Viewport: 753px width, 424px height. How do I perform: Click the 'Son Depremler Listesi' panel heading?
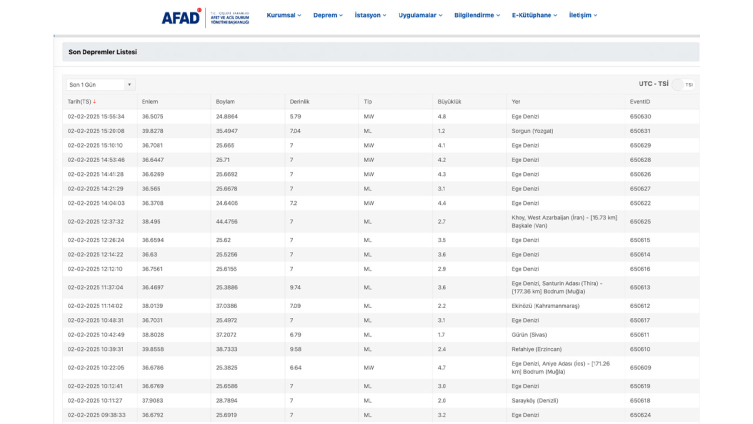click(102, 52)
